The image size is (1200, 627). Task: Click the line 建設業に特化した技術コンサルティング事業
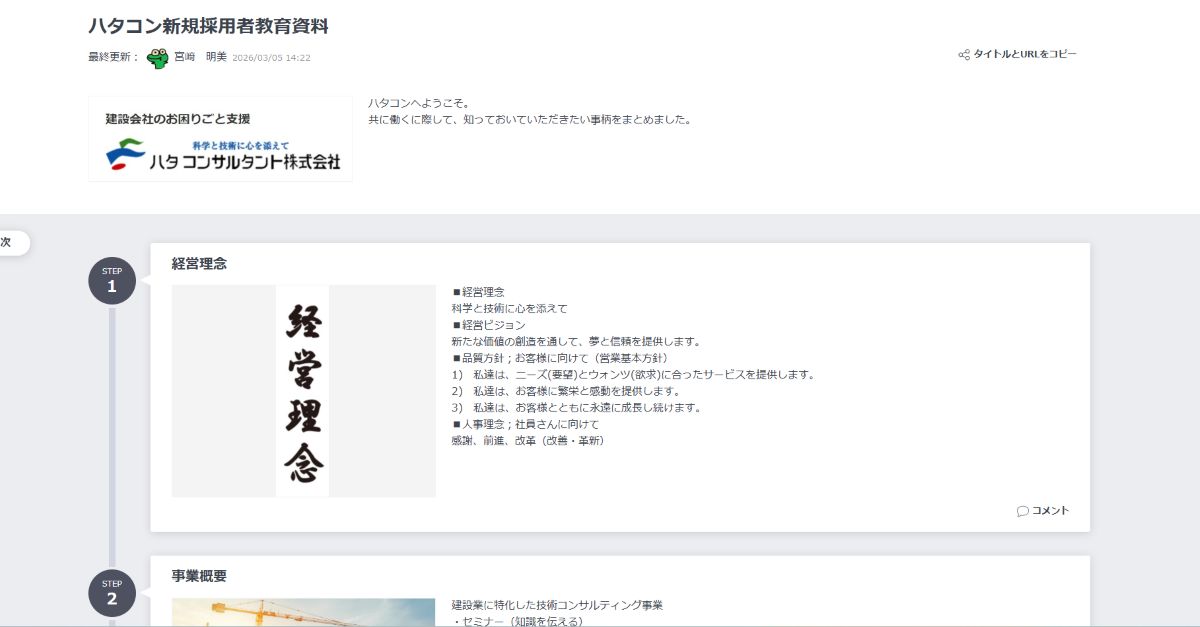[557, 605]
